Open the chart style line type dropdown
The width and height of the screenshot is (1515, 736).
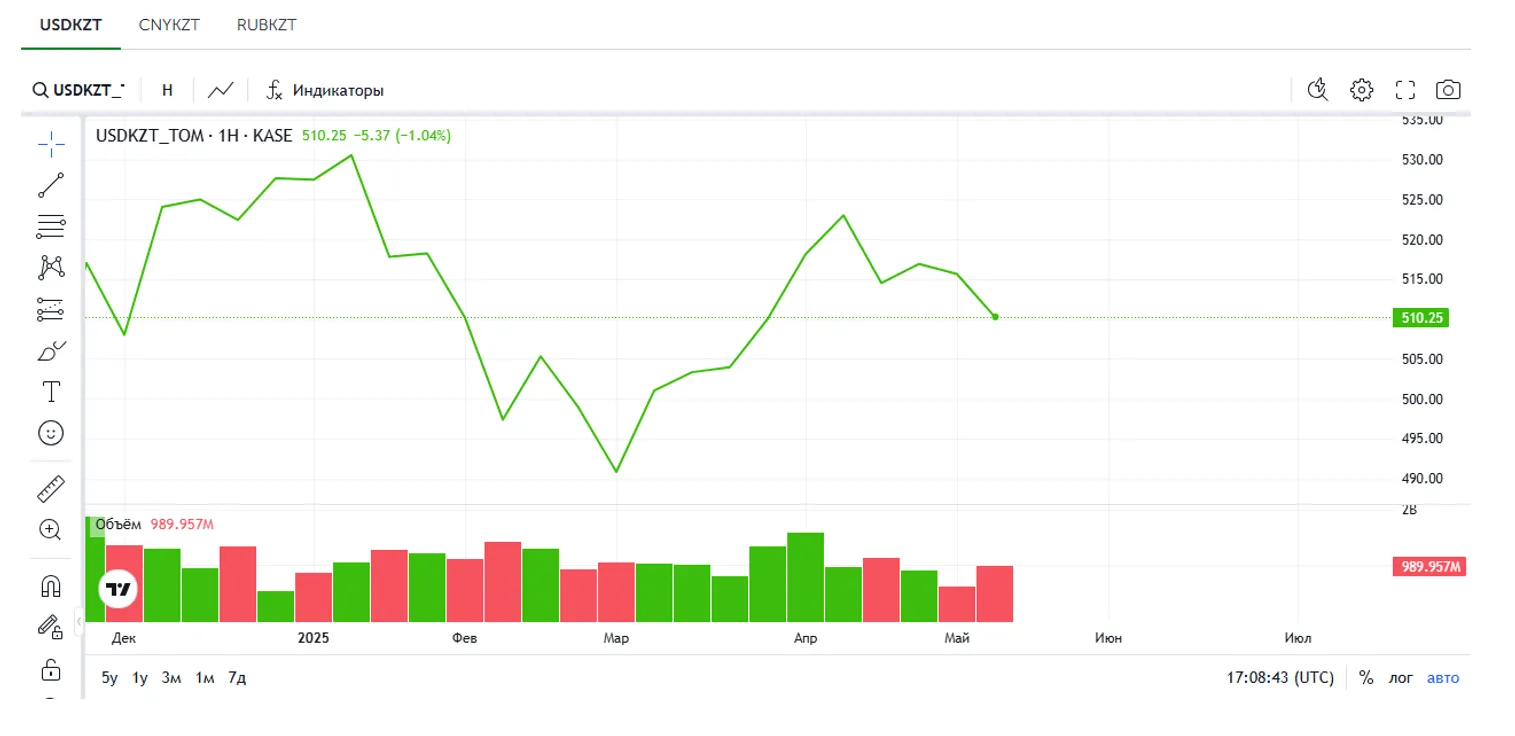[220, 90]
